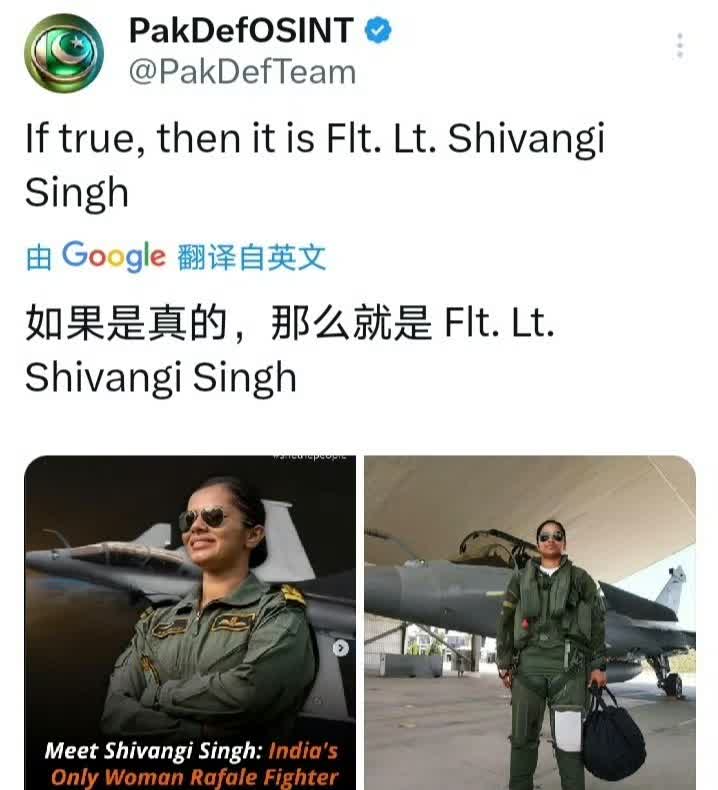Screen dimensions: 718x790
Task: Open the right photo of standing pilot
Action: 530,623
